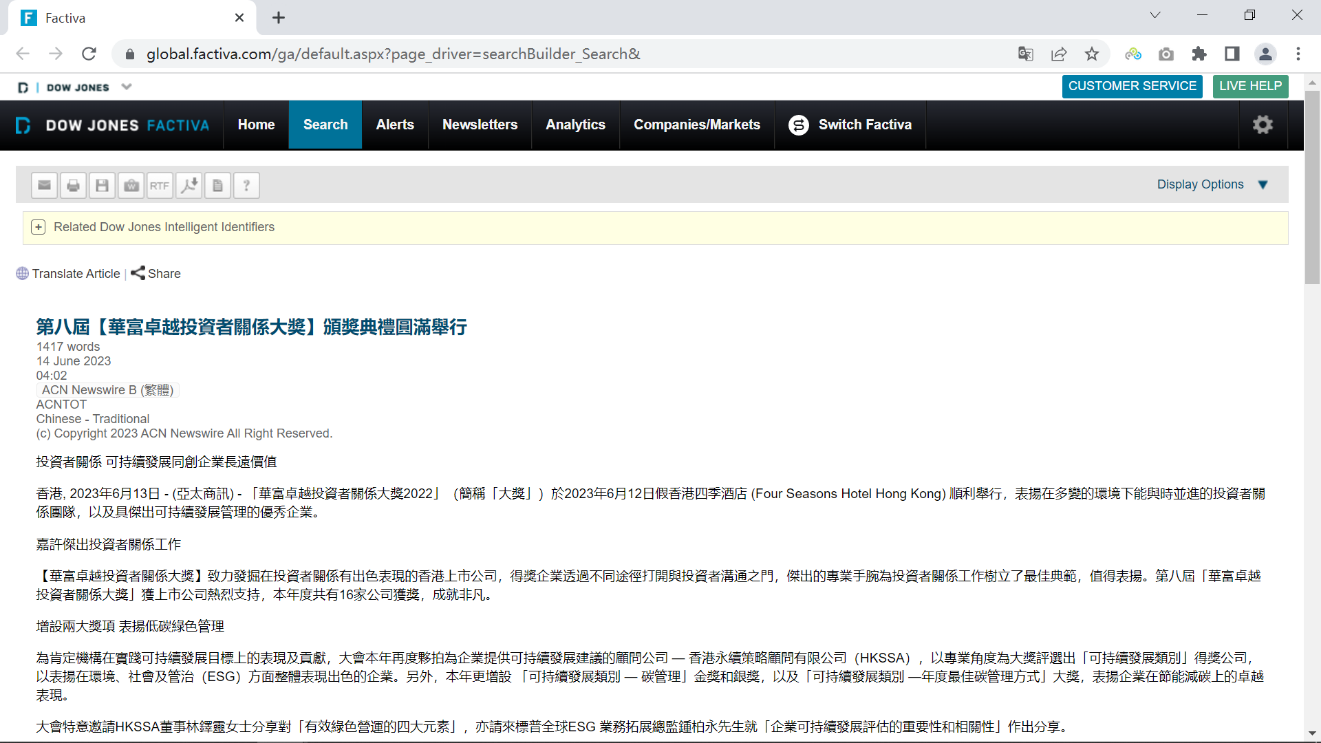Select the Search tab
Image resolution: width=1321 pixels, height=743 pixels.
326,125
